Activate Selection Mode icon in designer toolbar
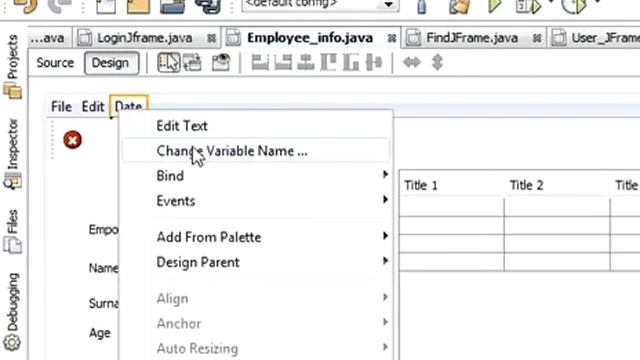Viewport: 640px width, 360px height. 168,63
